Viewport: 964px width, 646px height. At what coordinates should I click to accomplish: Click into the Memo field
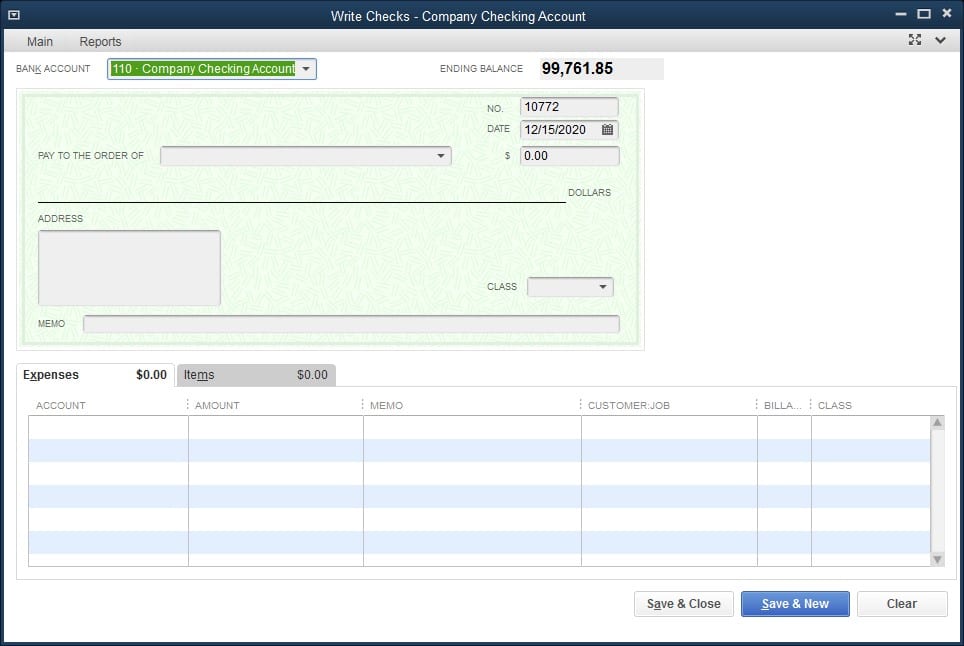pos(350,324)
